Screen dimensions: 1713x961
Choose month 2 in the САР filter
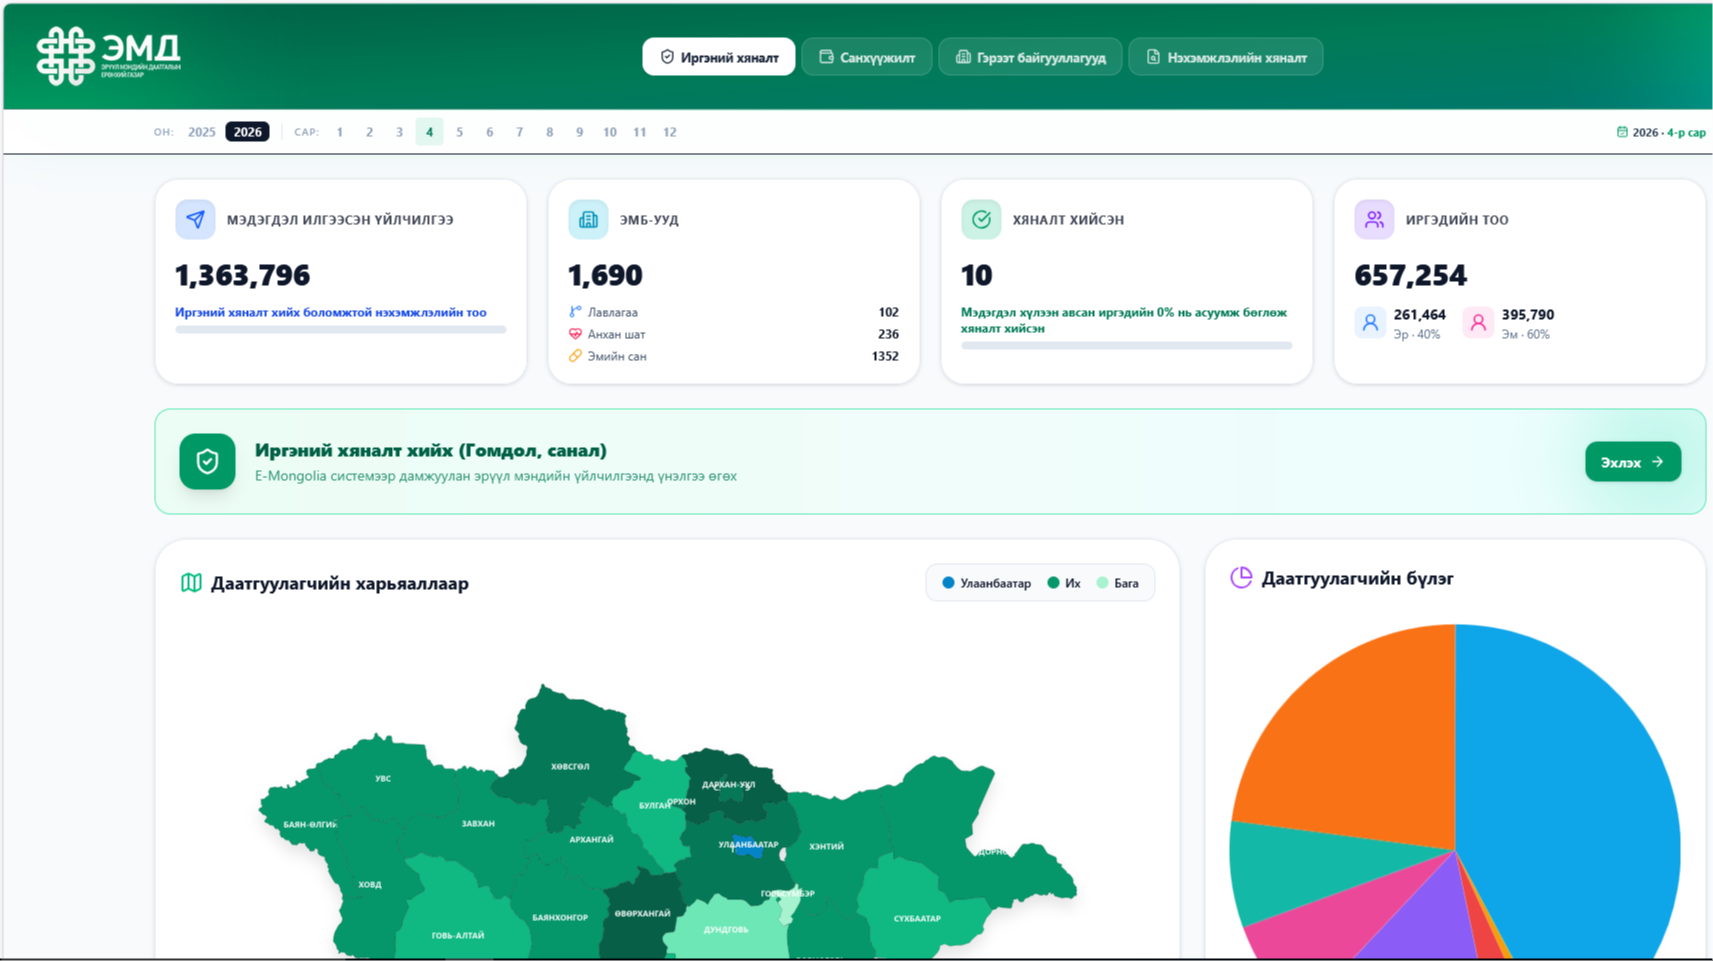pyautogui.click(x=370, y=132)
